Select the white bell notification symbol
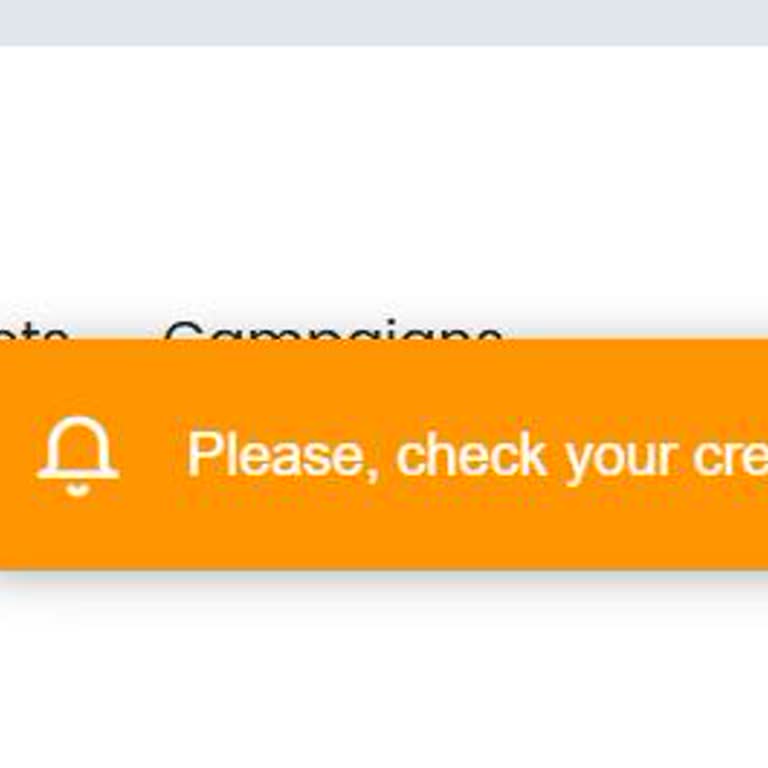Screen dimensions: 768x768 (x=78, y=456)
